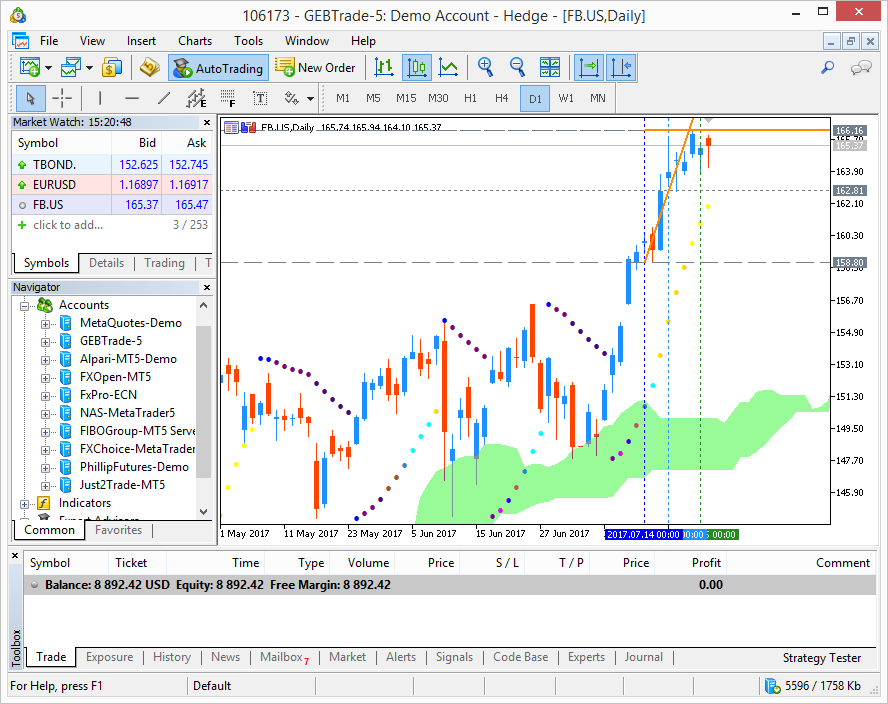
Task: Toggle chart shift from right border
Action: coord(621,68)
